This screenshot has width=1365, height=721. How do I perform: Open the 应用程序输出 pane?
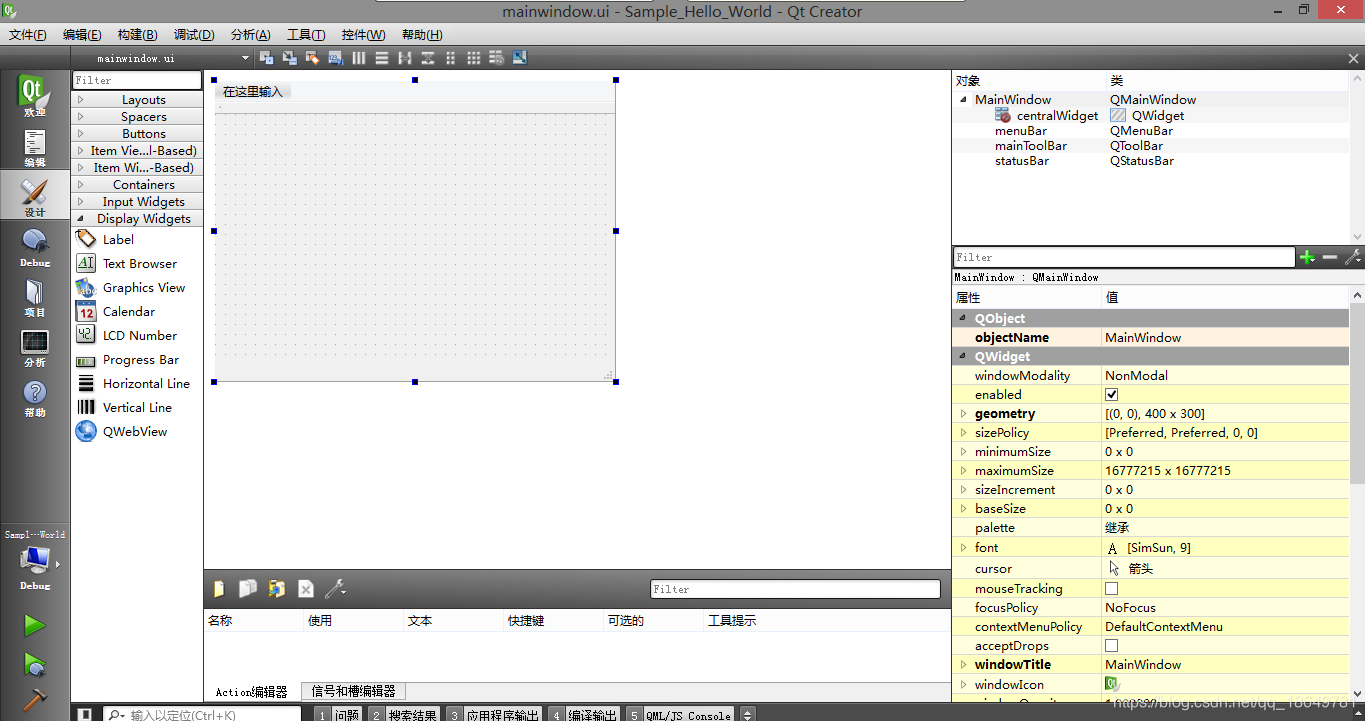[x=493, y=714]
